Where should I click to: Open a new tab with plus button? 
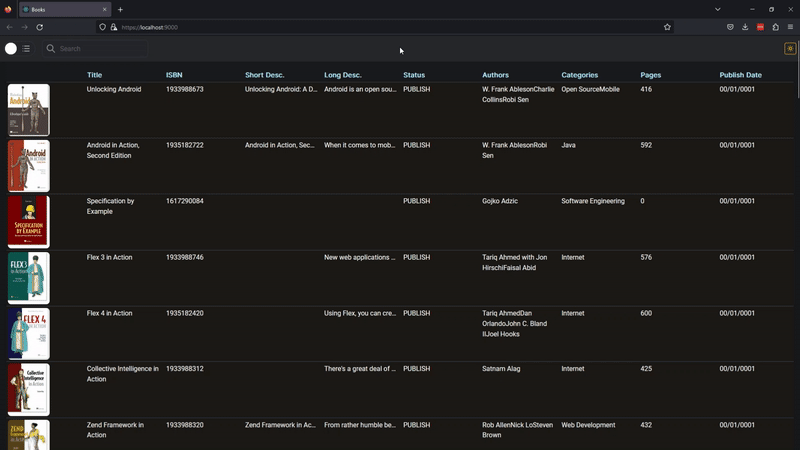(x=120, y=9)
